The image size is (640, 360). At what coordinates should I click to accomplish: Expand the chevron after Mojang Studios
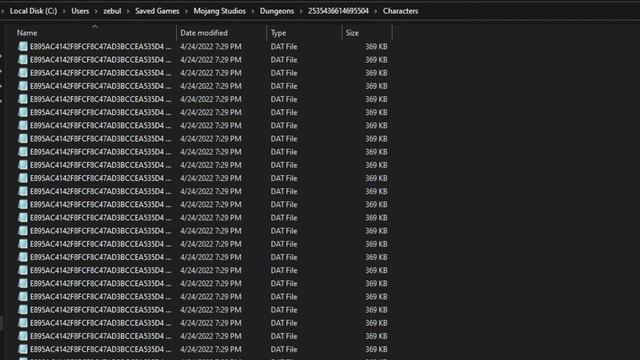pyautogui.click(x=253, y=11)
